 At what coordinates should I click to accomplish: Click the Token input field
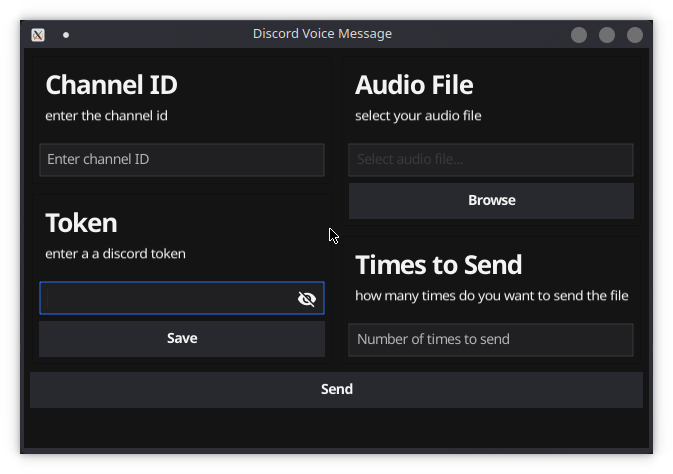pos(182,298)
